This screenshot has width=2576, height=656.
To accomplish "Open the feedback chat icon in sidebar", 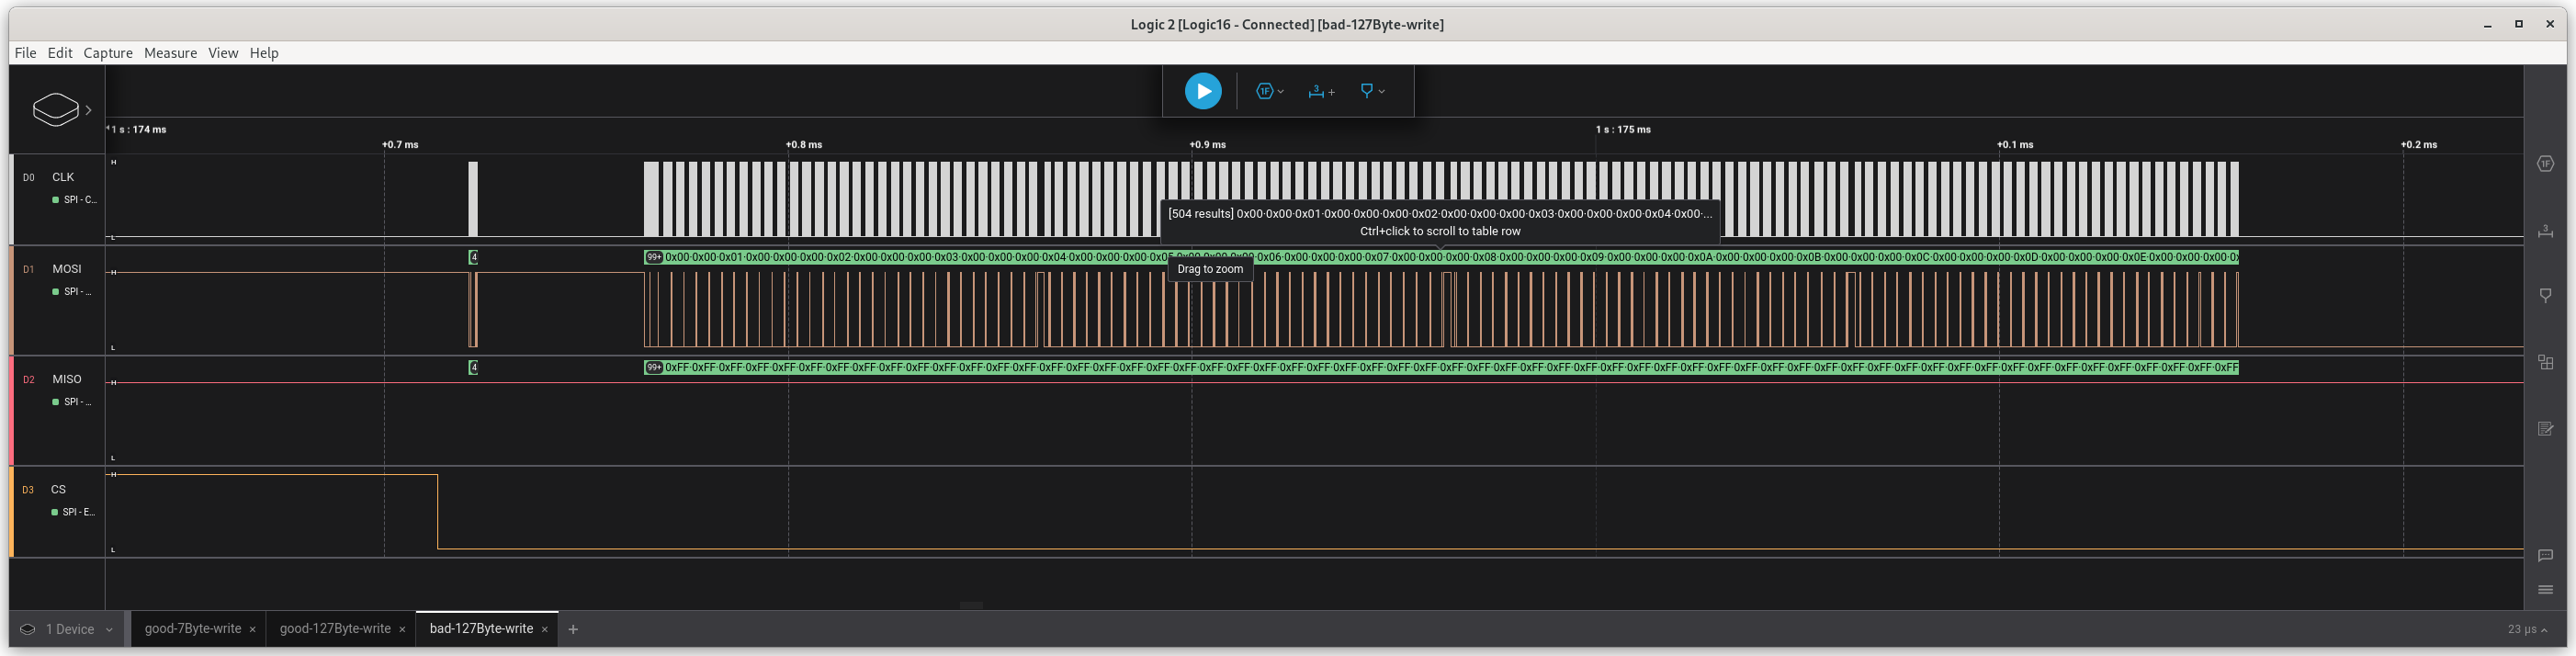I will [x=2545, y=555].
